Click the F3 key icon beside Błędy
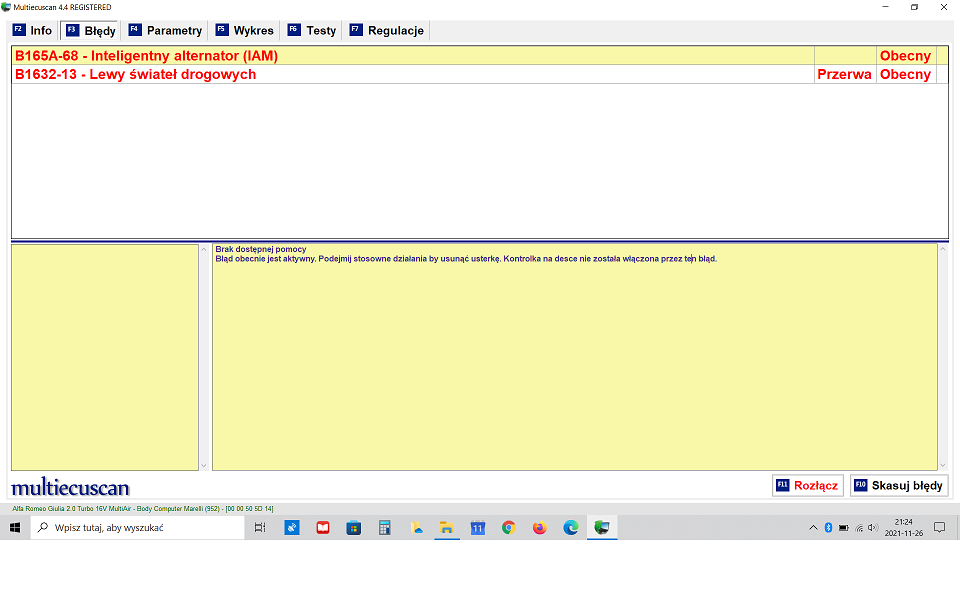Screen dimensions: 960x600 (72, 29)
